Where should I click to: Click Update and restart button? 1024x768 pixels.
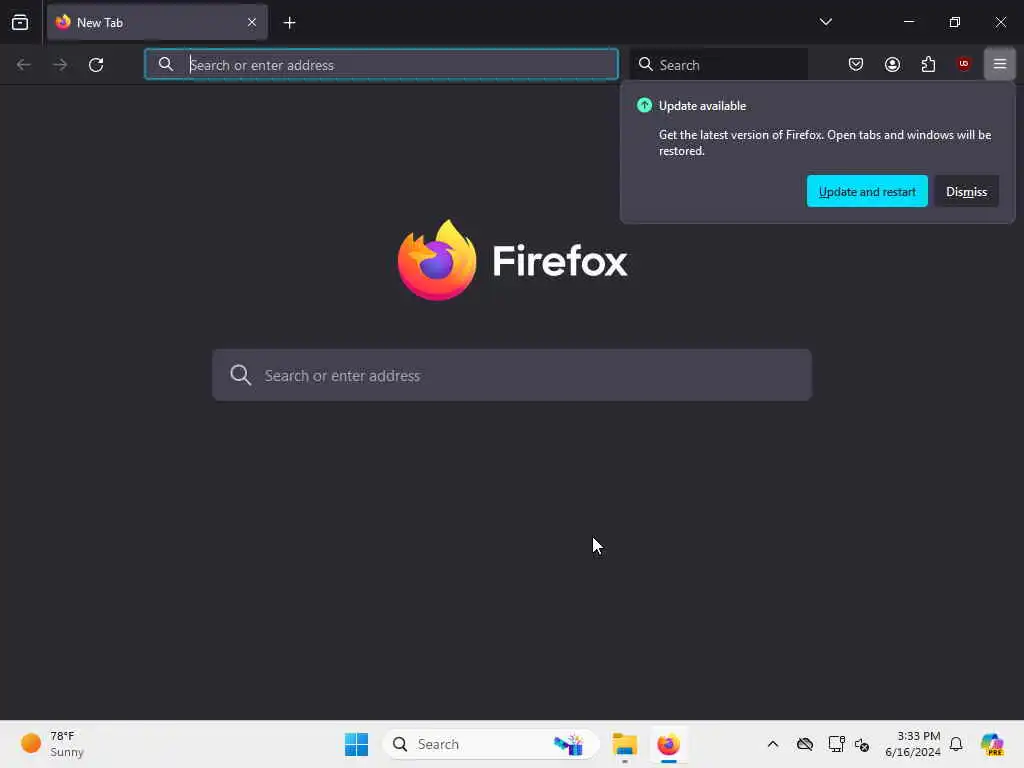867,191
